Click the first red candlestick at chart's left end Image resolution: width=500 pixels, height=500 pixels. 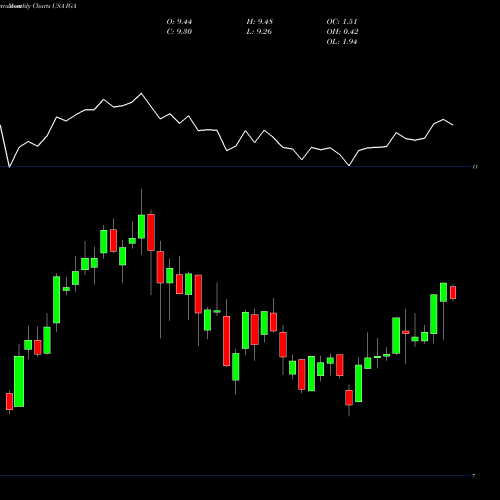9,401
